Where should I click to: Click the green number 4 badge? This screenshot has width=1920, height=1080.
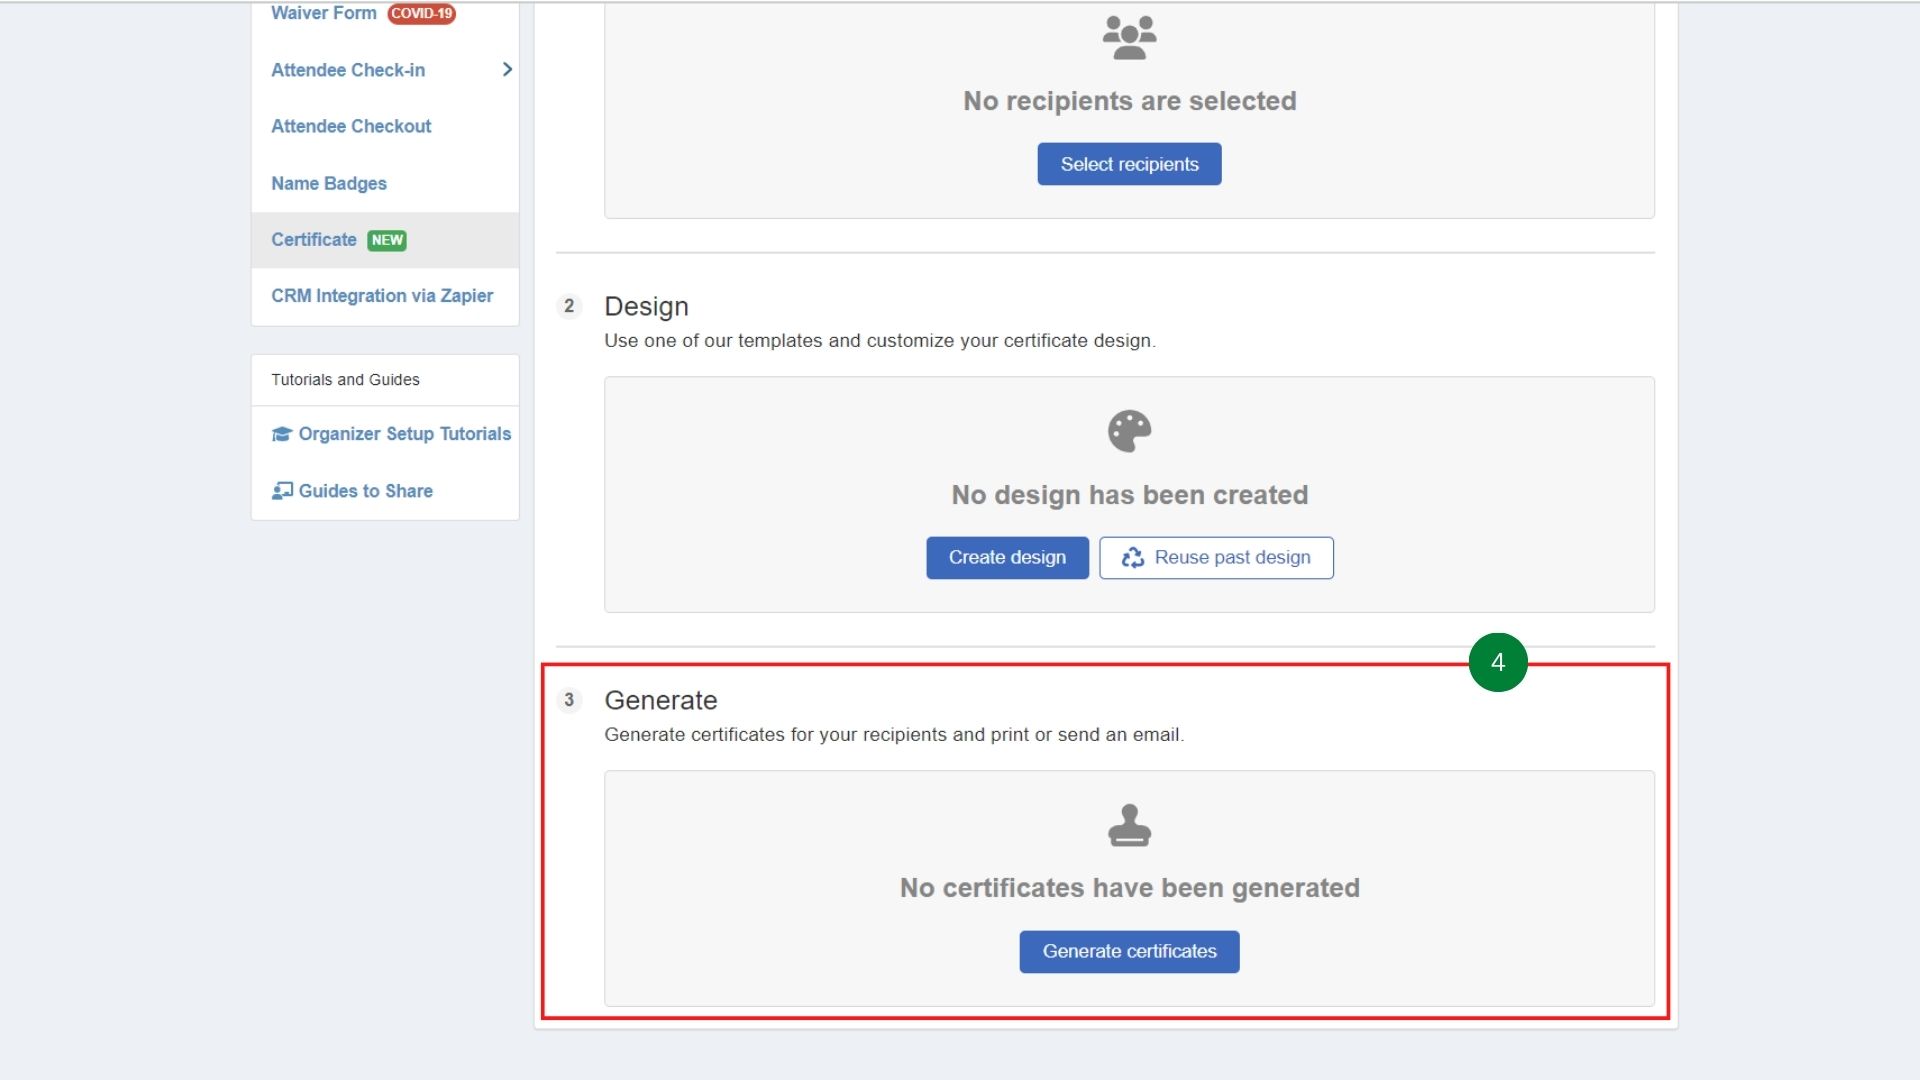(x=1497, y=662)
